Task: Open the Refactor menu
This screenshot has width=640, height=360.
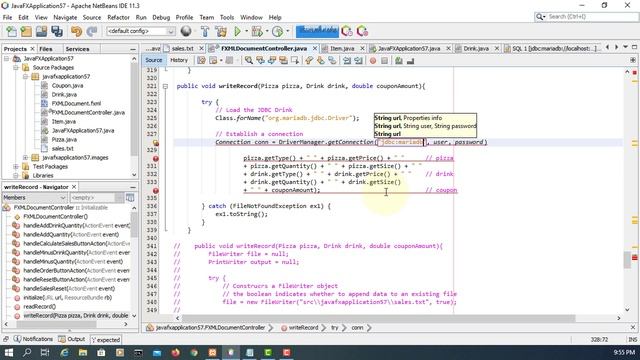Action: pos(118,18)
